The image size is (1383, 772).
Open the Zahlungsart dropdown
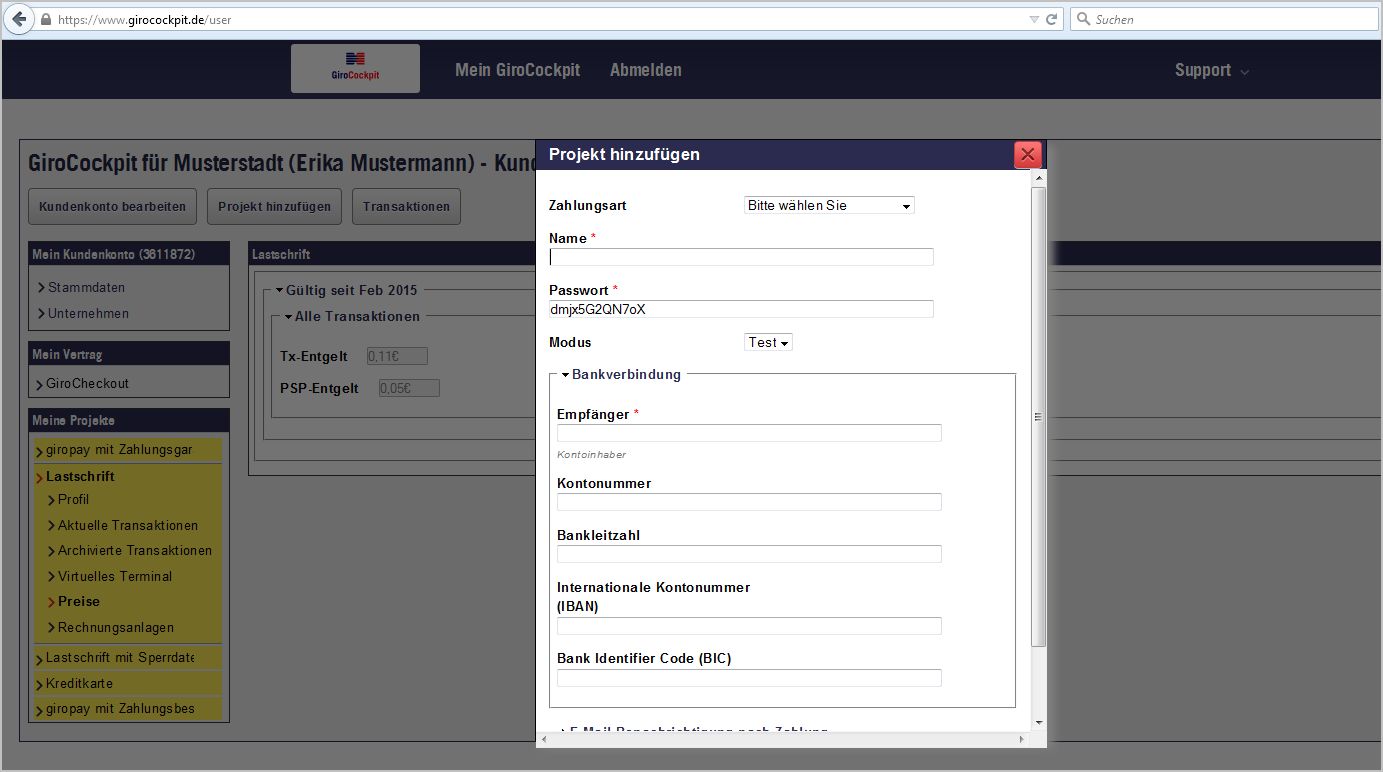[x=829, y=205]
